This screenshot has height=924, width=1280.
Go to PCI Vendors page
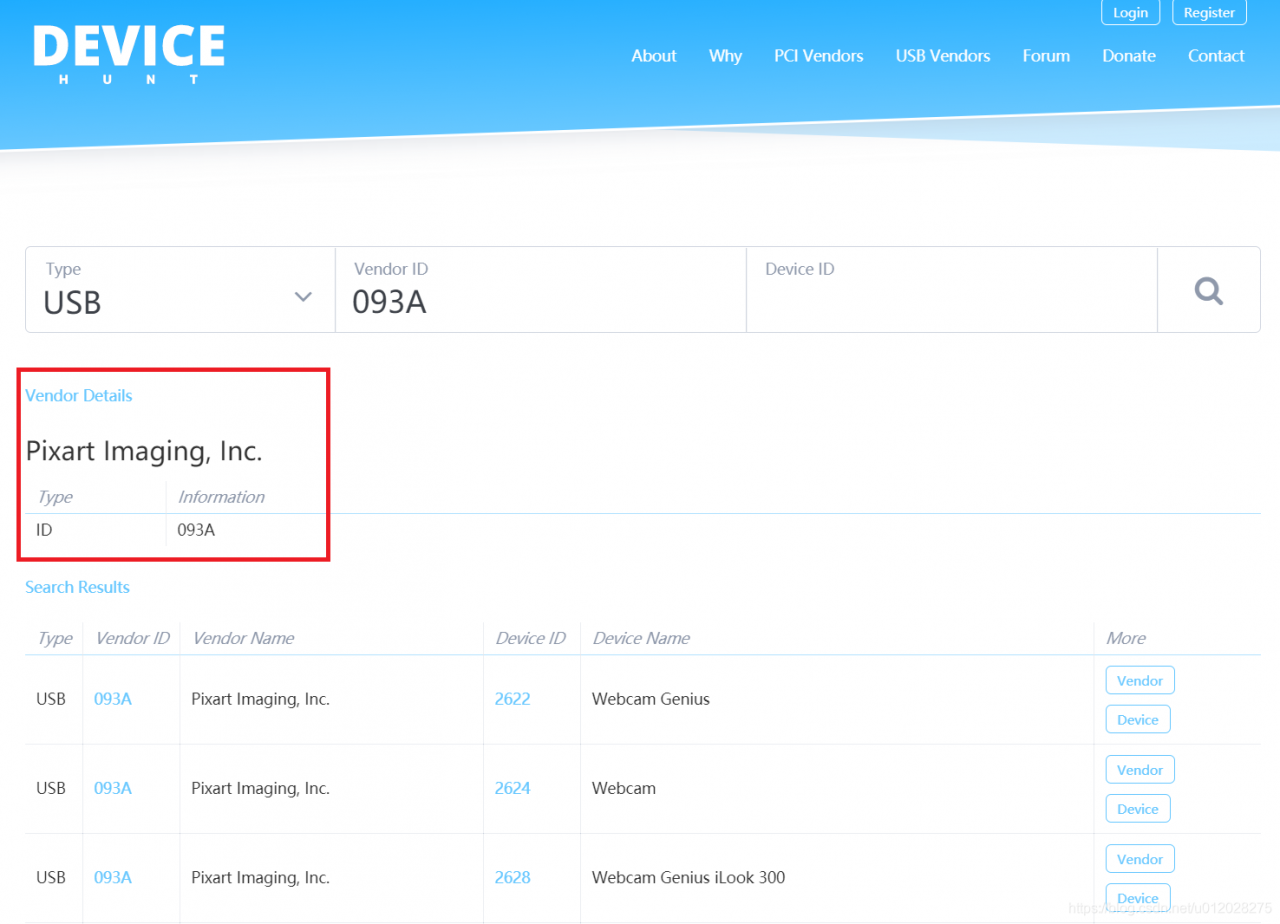(x=819, y=56)
